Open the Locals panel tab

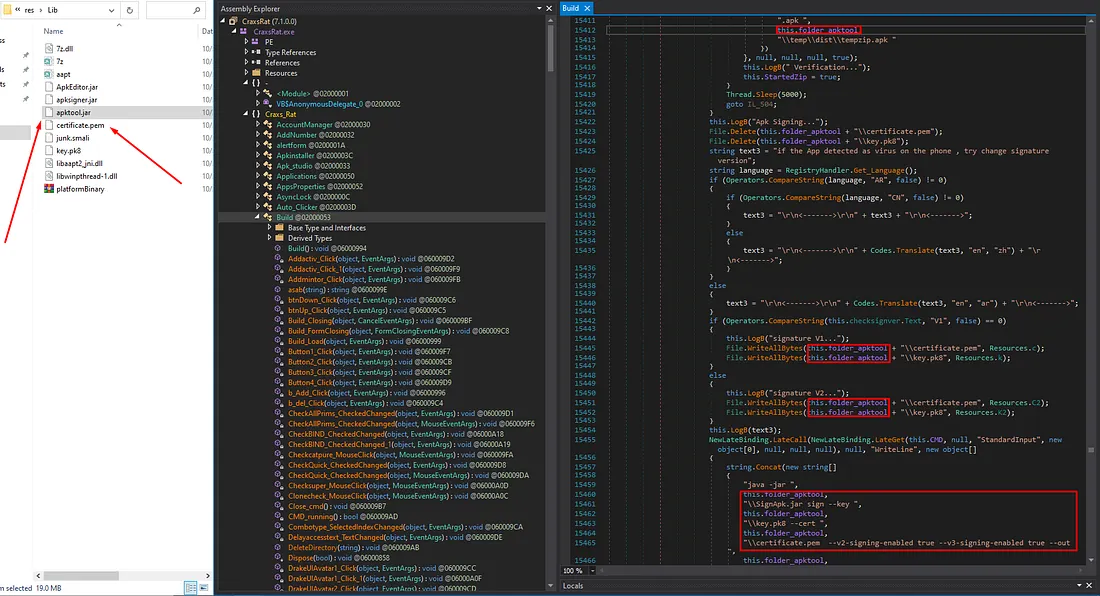[574, 585]
